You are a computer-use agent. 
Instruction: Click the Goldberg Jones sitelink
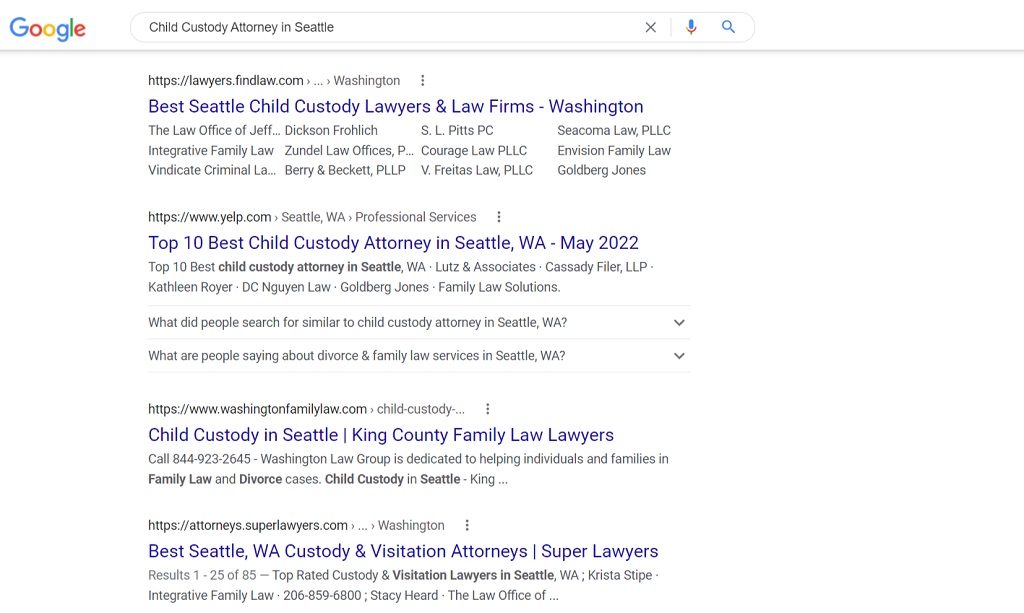pos(601,170)
